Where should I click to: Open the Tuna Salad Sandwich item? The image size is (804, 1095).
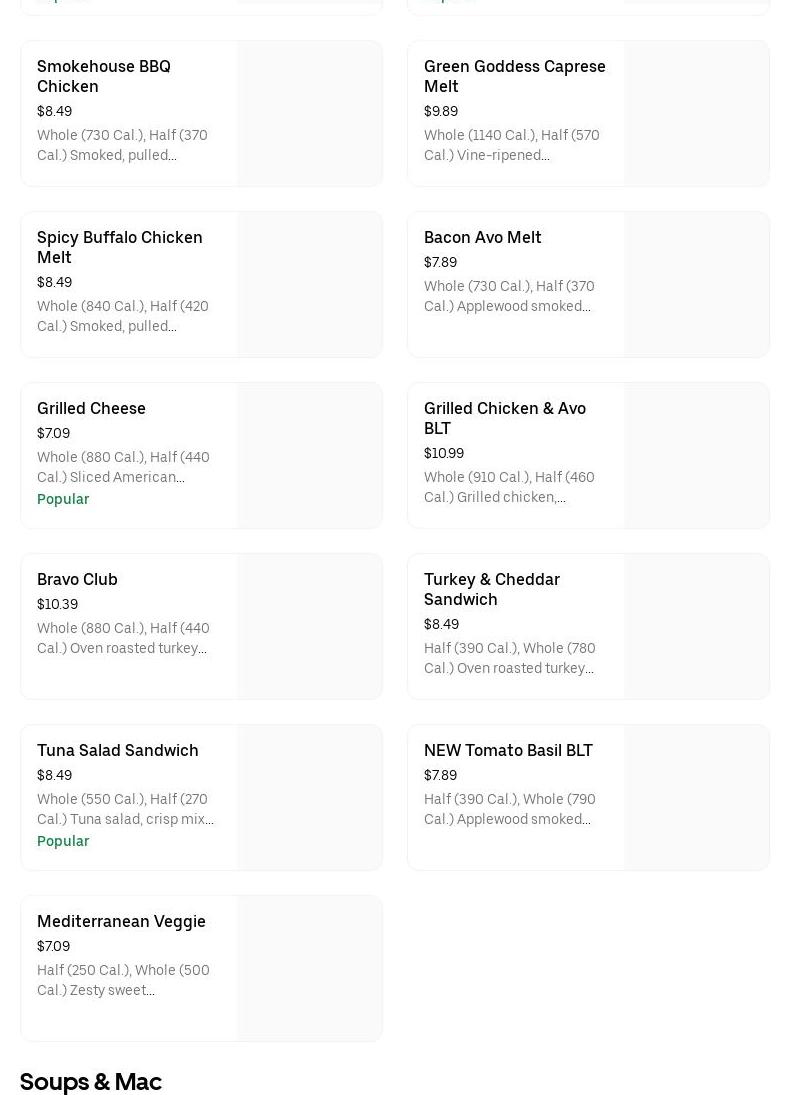(x=117, y=750)
